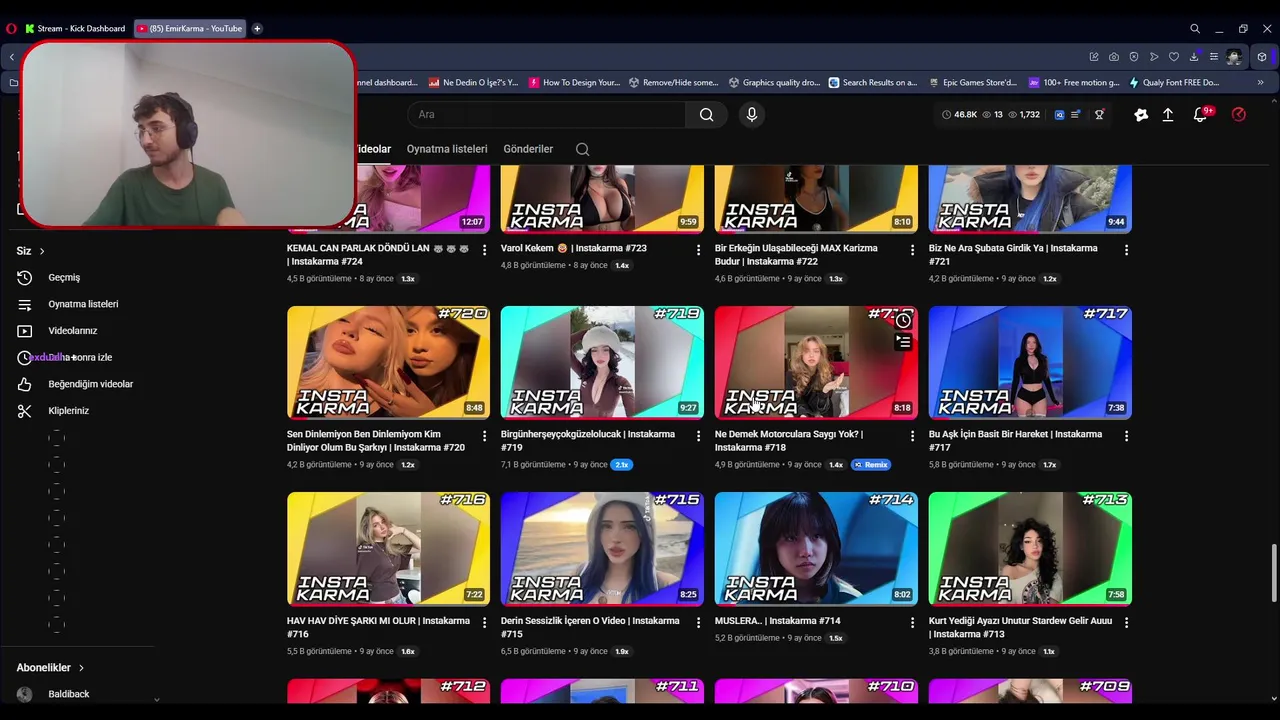Open options menu for Instakarma #721 video

1127,250
